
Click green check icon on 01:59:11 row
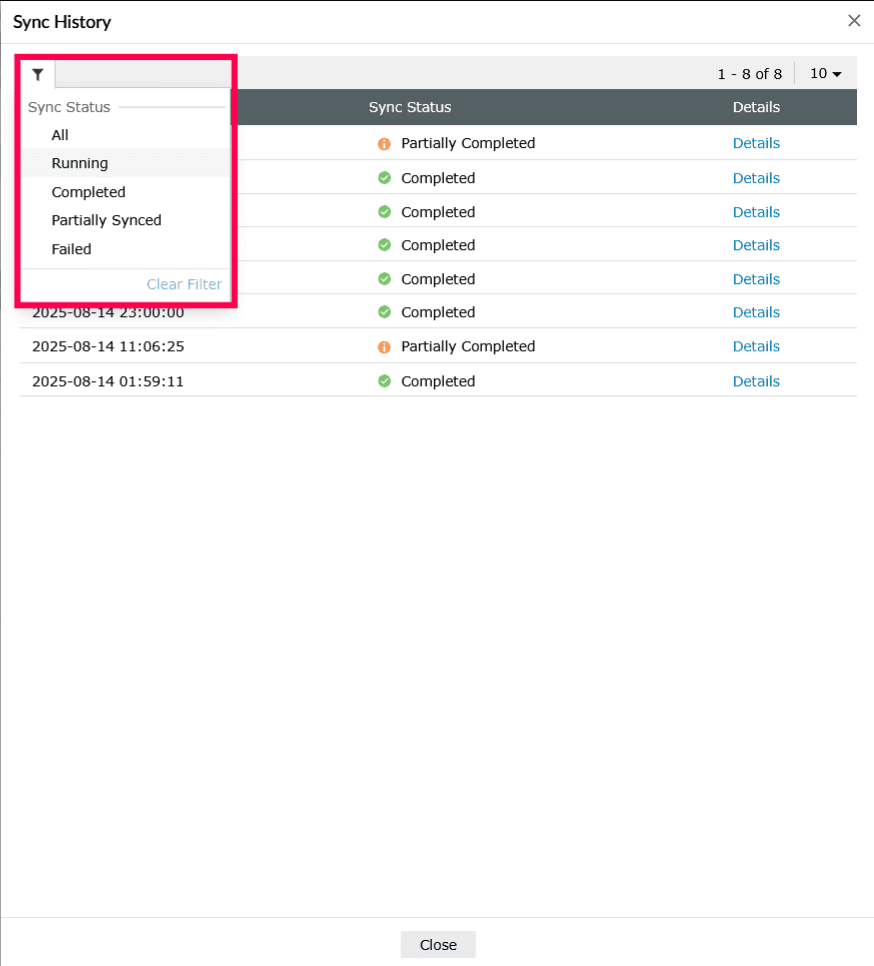[384, 381]
